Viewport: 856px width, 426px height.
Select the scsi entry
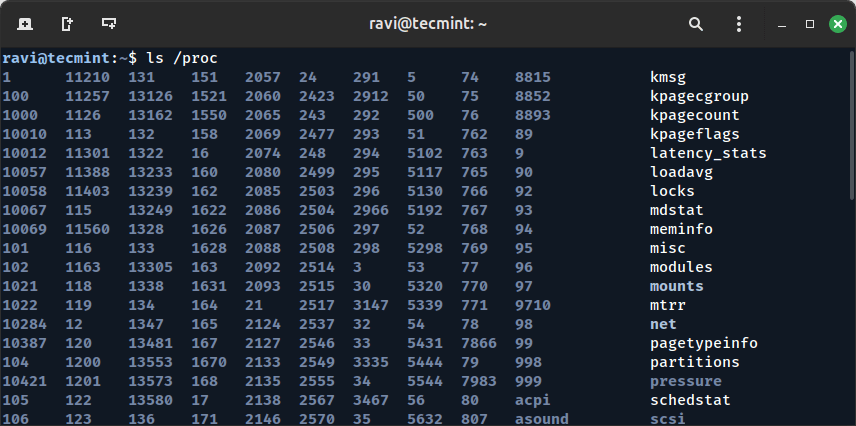pos(668,419)
